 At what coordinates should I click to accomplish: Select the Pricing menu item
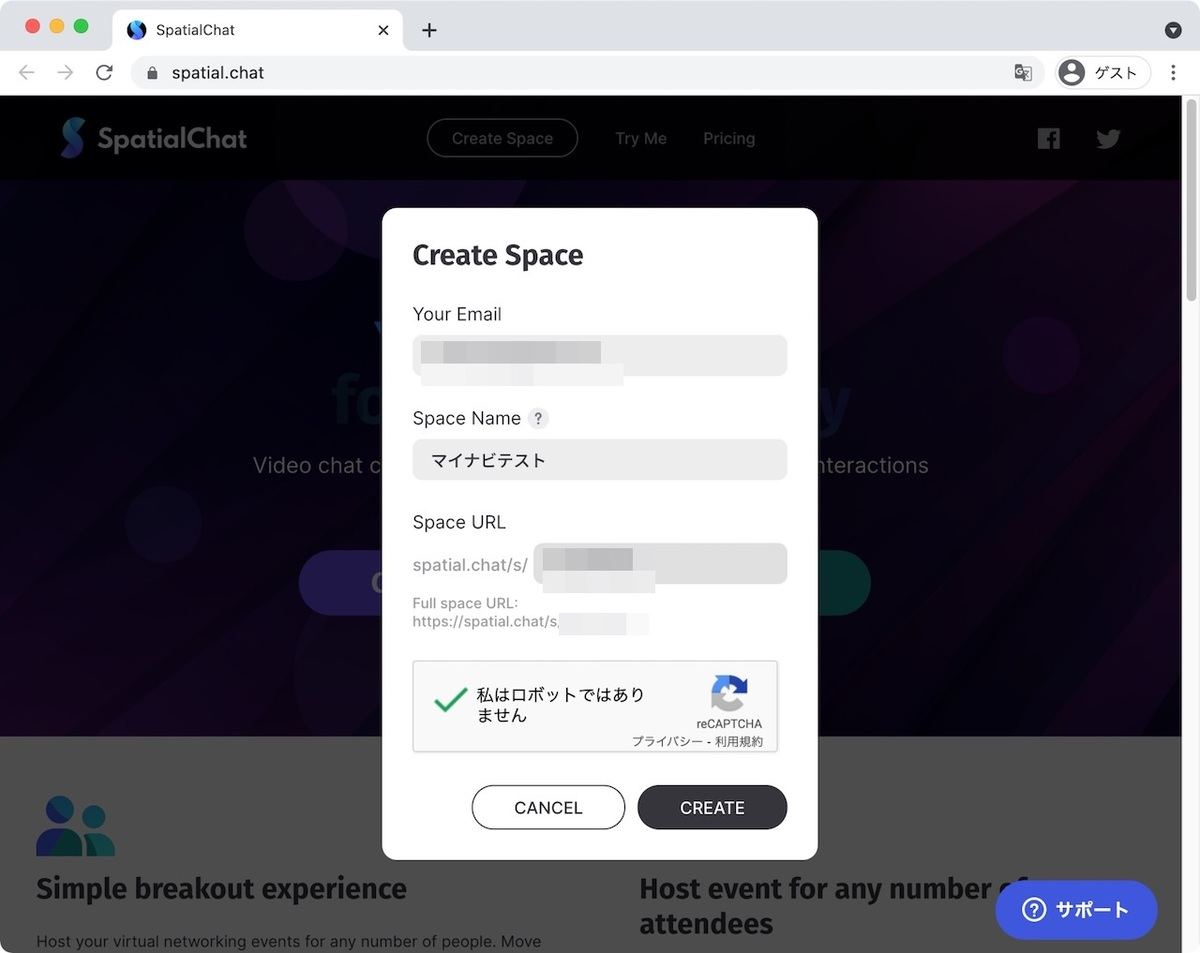click(x=729, y=139)
